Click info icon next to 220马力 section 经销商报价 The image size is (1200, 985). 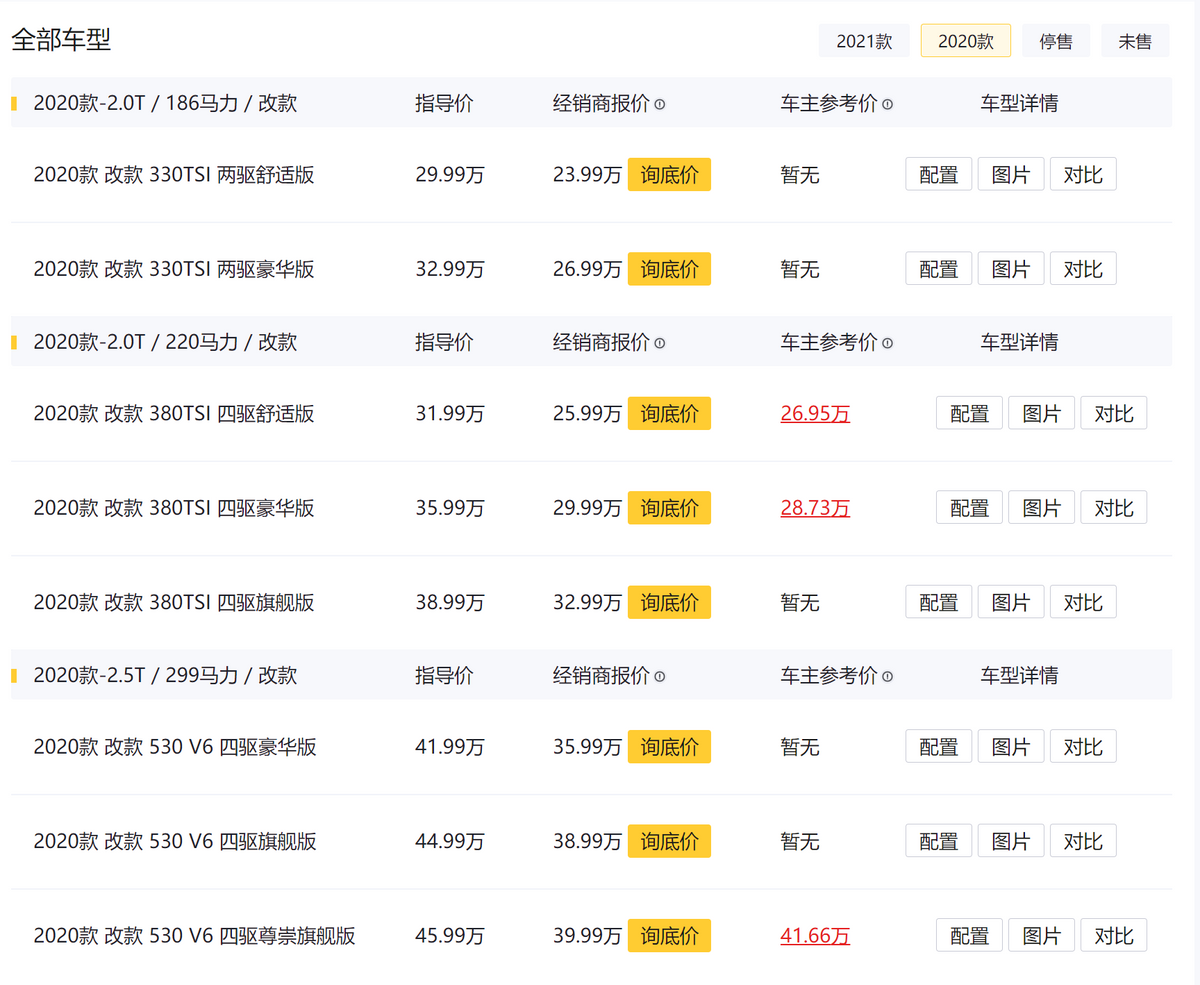point(660,343)
